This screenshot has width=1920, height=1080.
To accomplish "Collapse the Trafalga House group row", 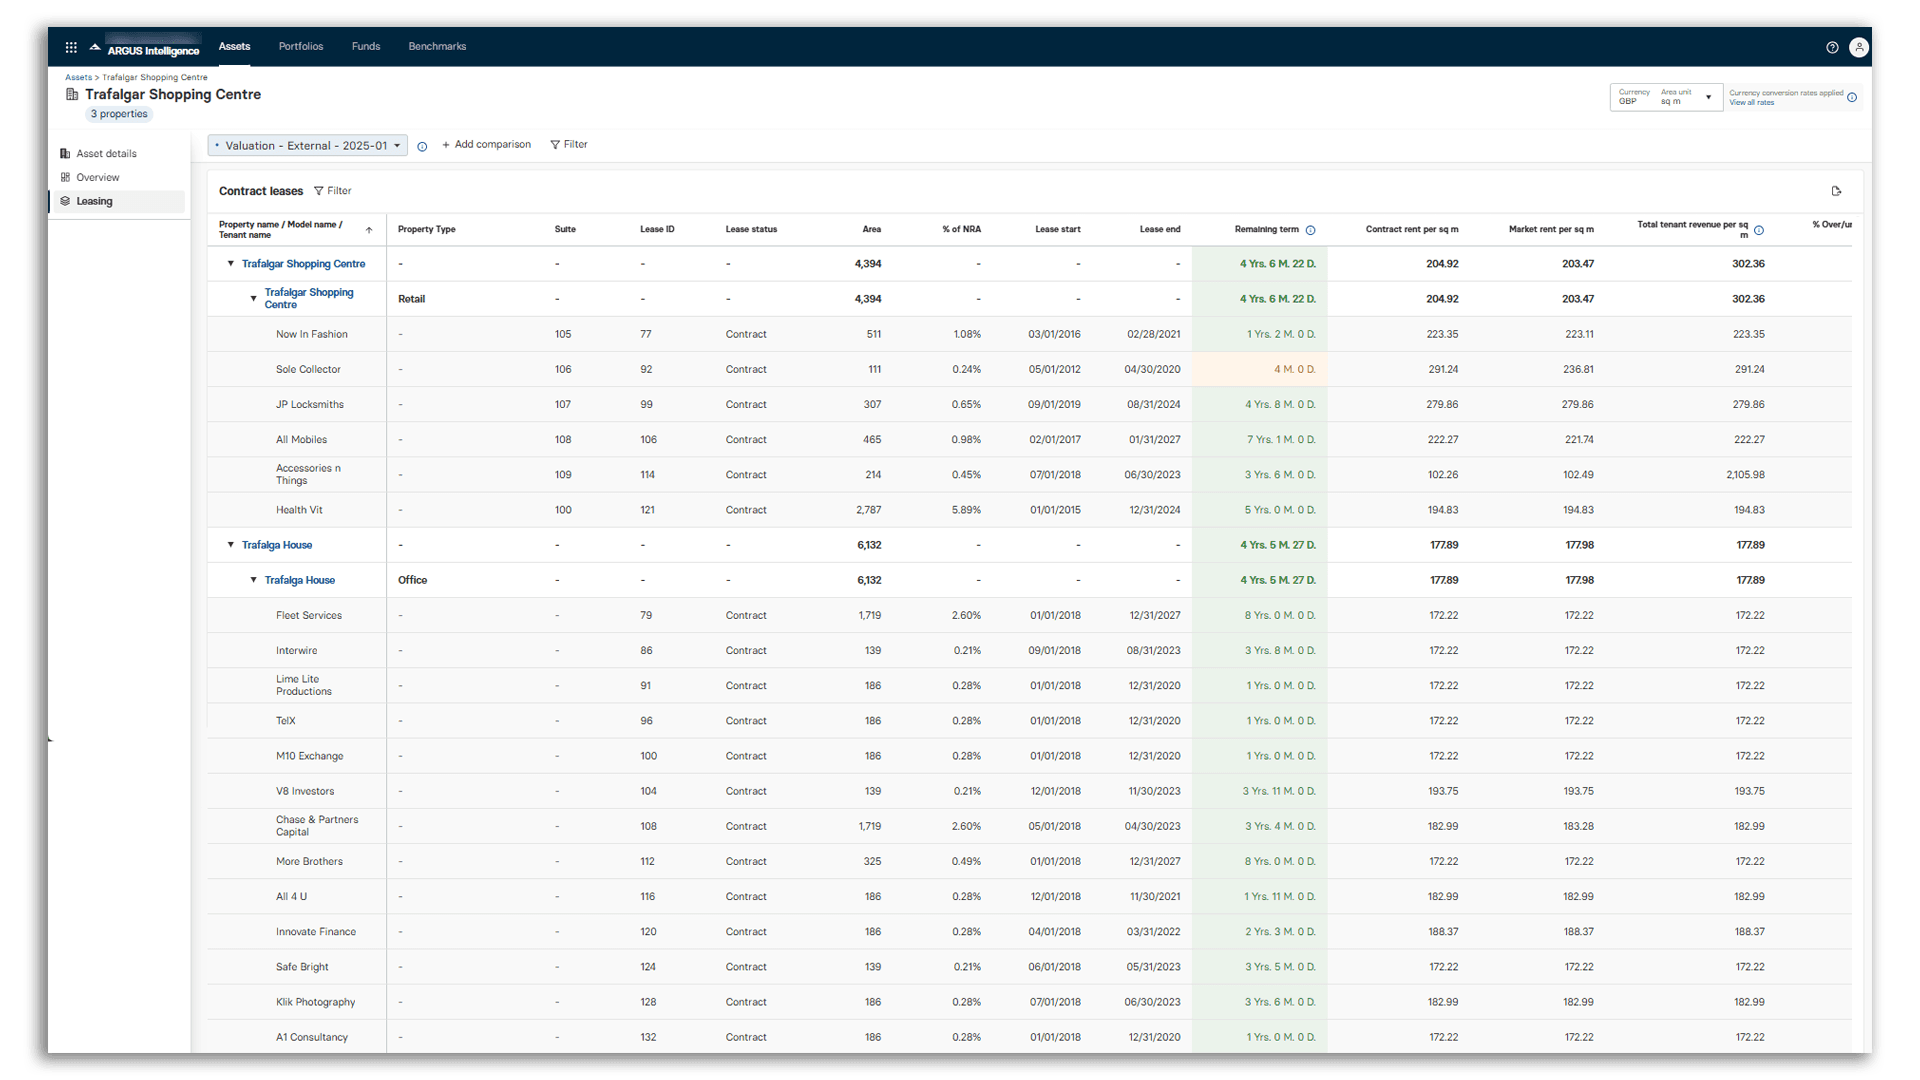I will click(231, 545).
